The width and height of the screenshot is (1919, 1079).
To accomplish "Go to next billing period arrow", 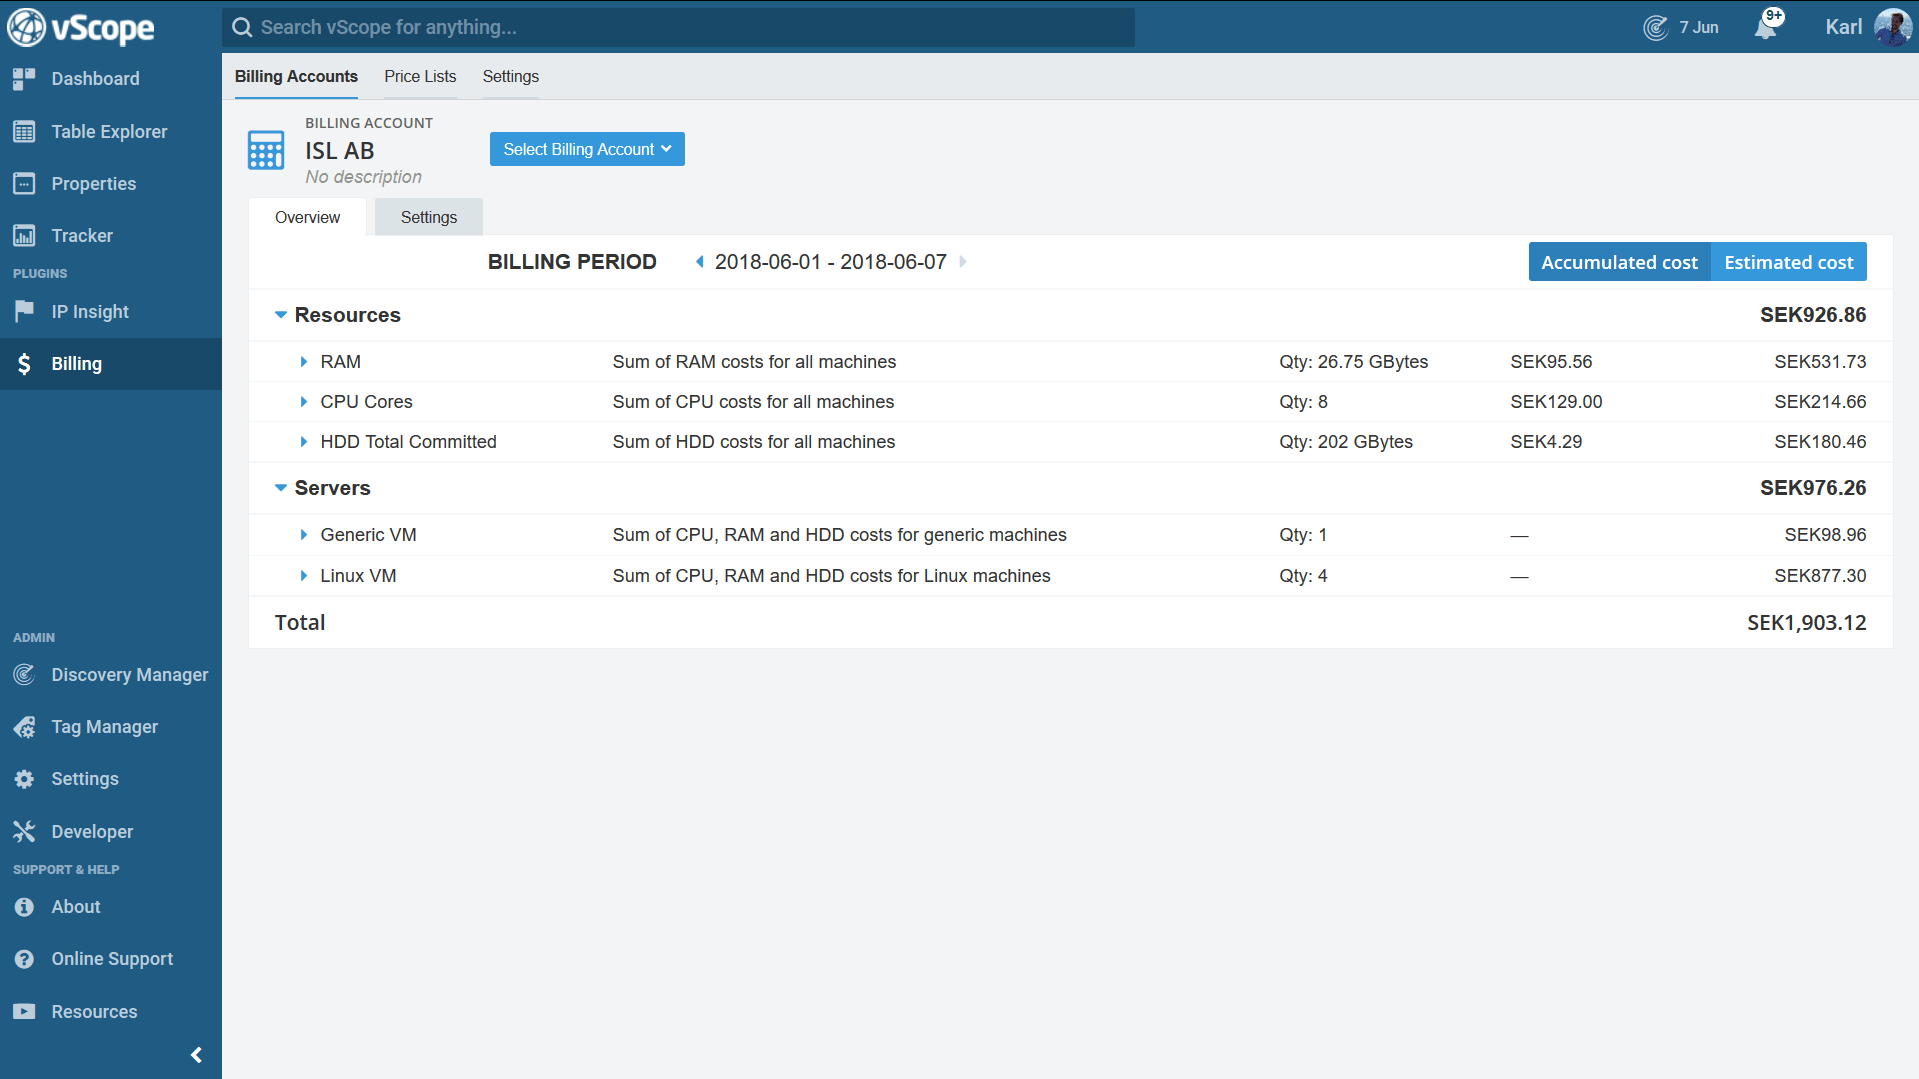I will 963,262.
